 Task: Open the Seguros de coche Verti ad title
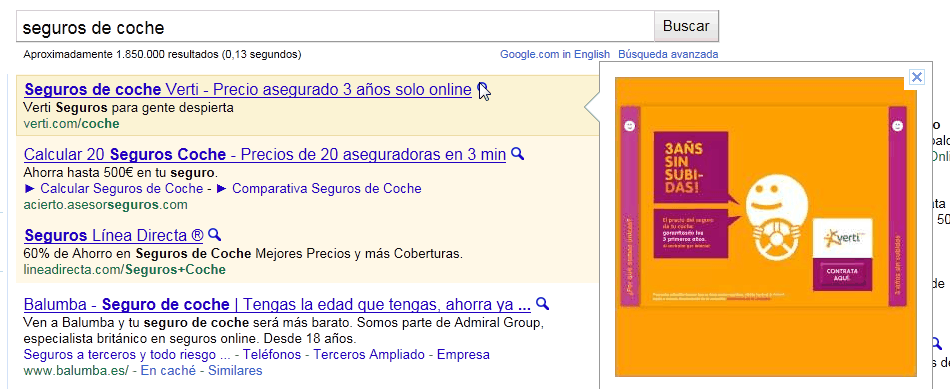(x=248, y=90)
